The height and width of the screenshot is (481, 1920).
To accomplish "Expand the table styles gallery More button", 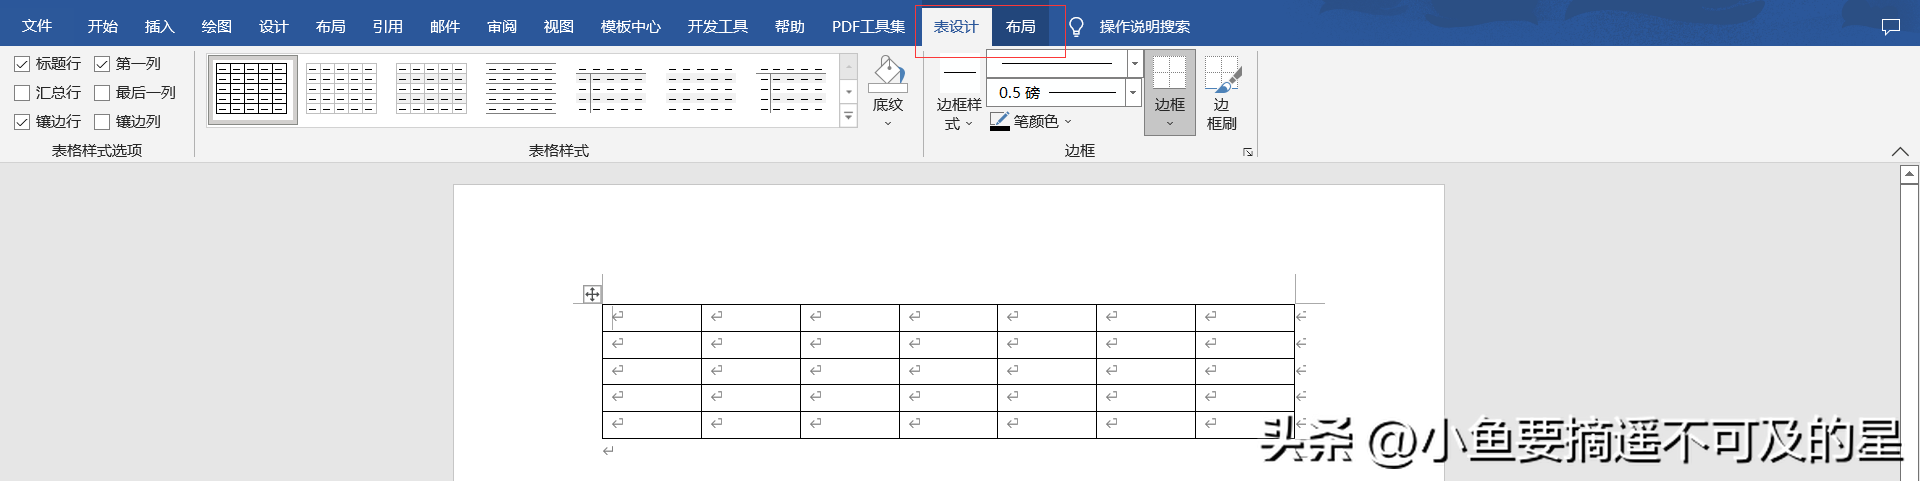I will click(x=849, y=117).
